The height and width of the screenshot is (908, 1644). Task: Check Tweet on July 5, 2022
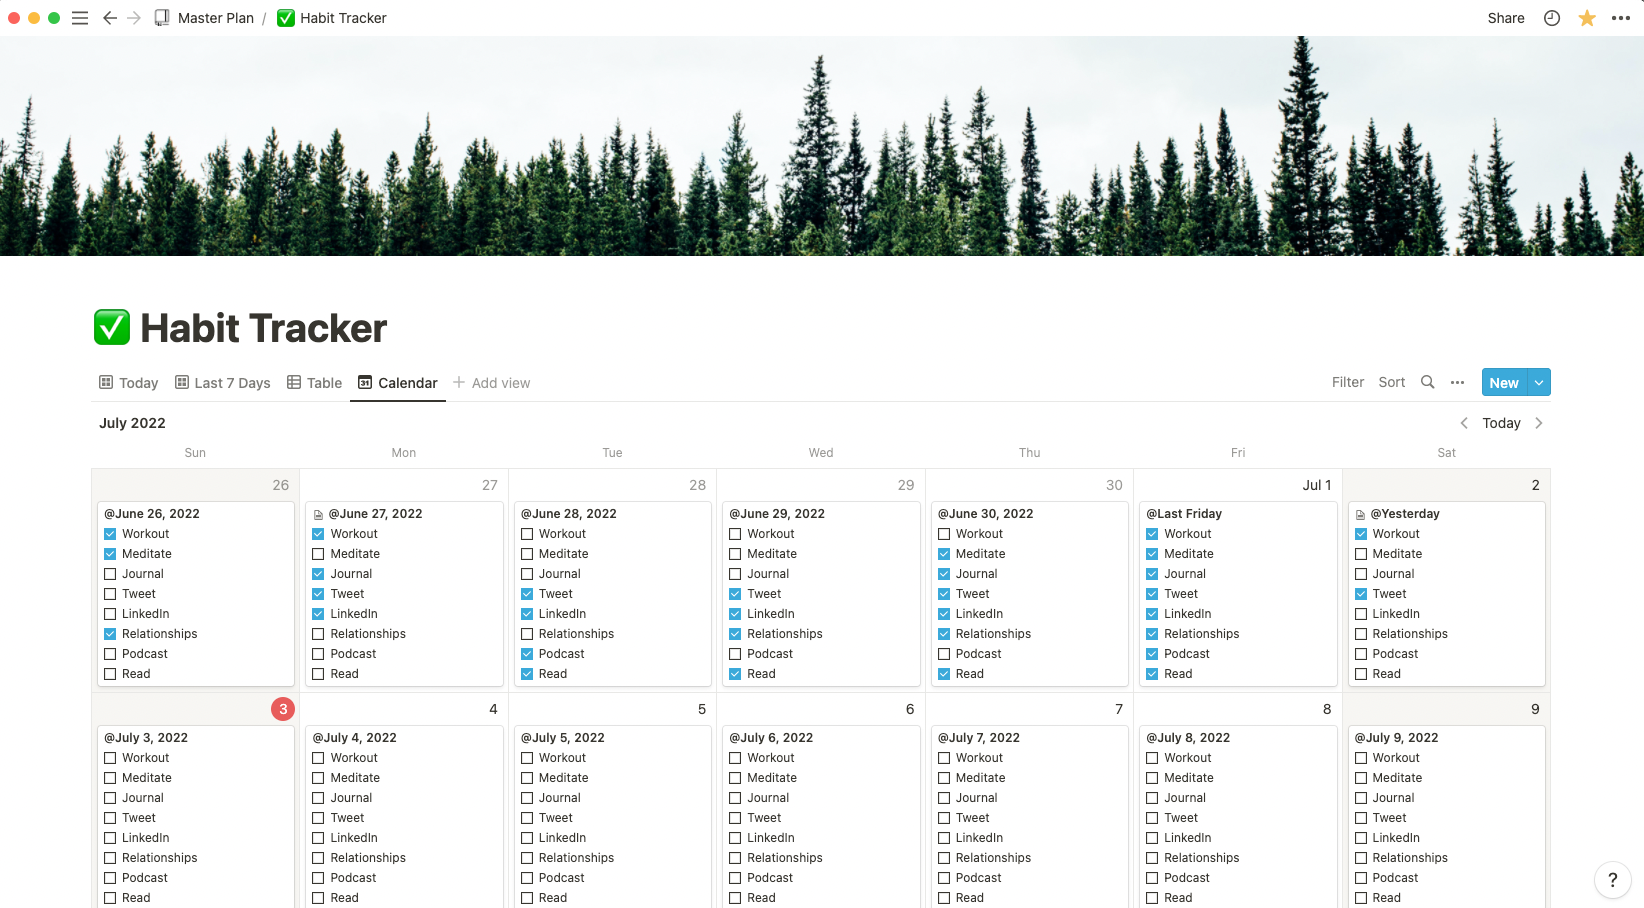coord(527,818)
